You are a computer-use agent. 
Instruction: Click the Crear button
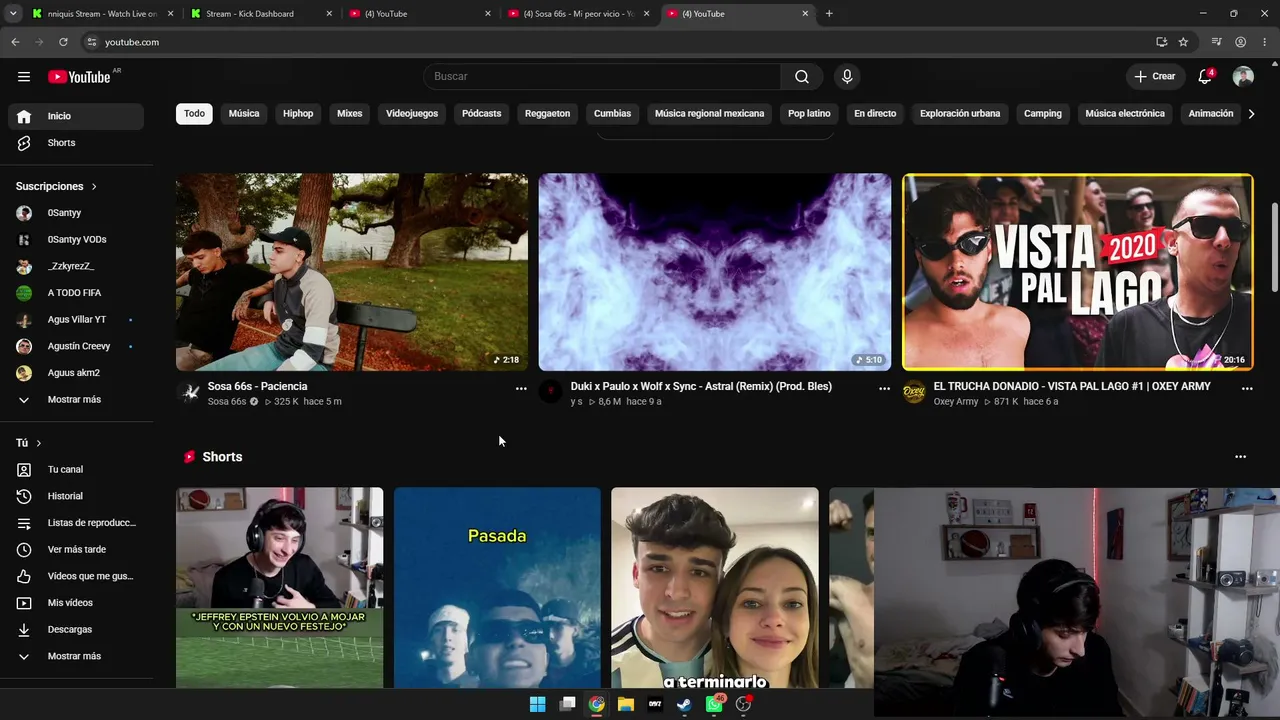[1155, 77]
